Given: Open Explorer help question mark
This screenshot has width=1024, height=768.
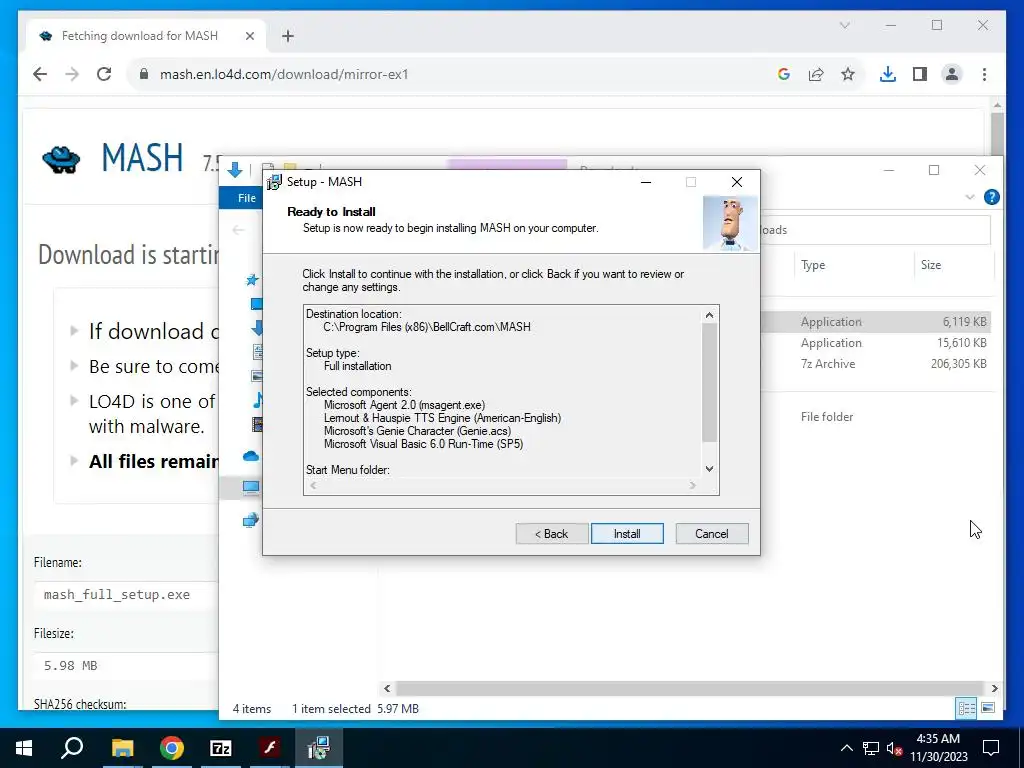Looking at the screenshot, I should pyautogui.click(x=991, y=197).
